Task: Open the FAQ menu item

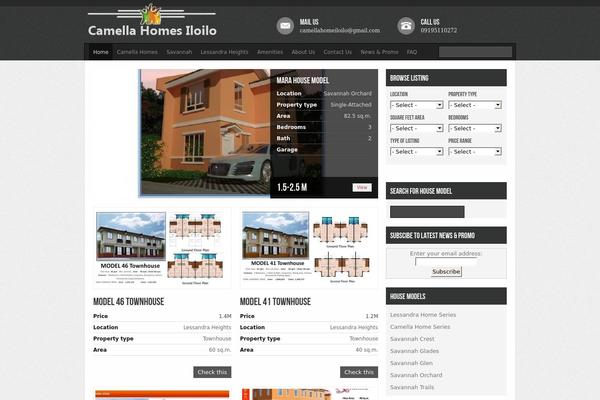Action: tap(412, 52)
